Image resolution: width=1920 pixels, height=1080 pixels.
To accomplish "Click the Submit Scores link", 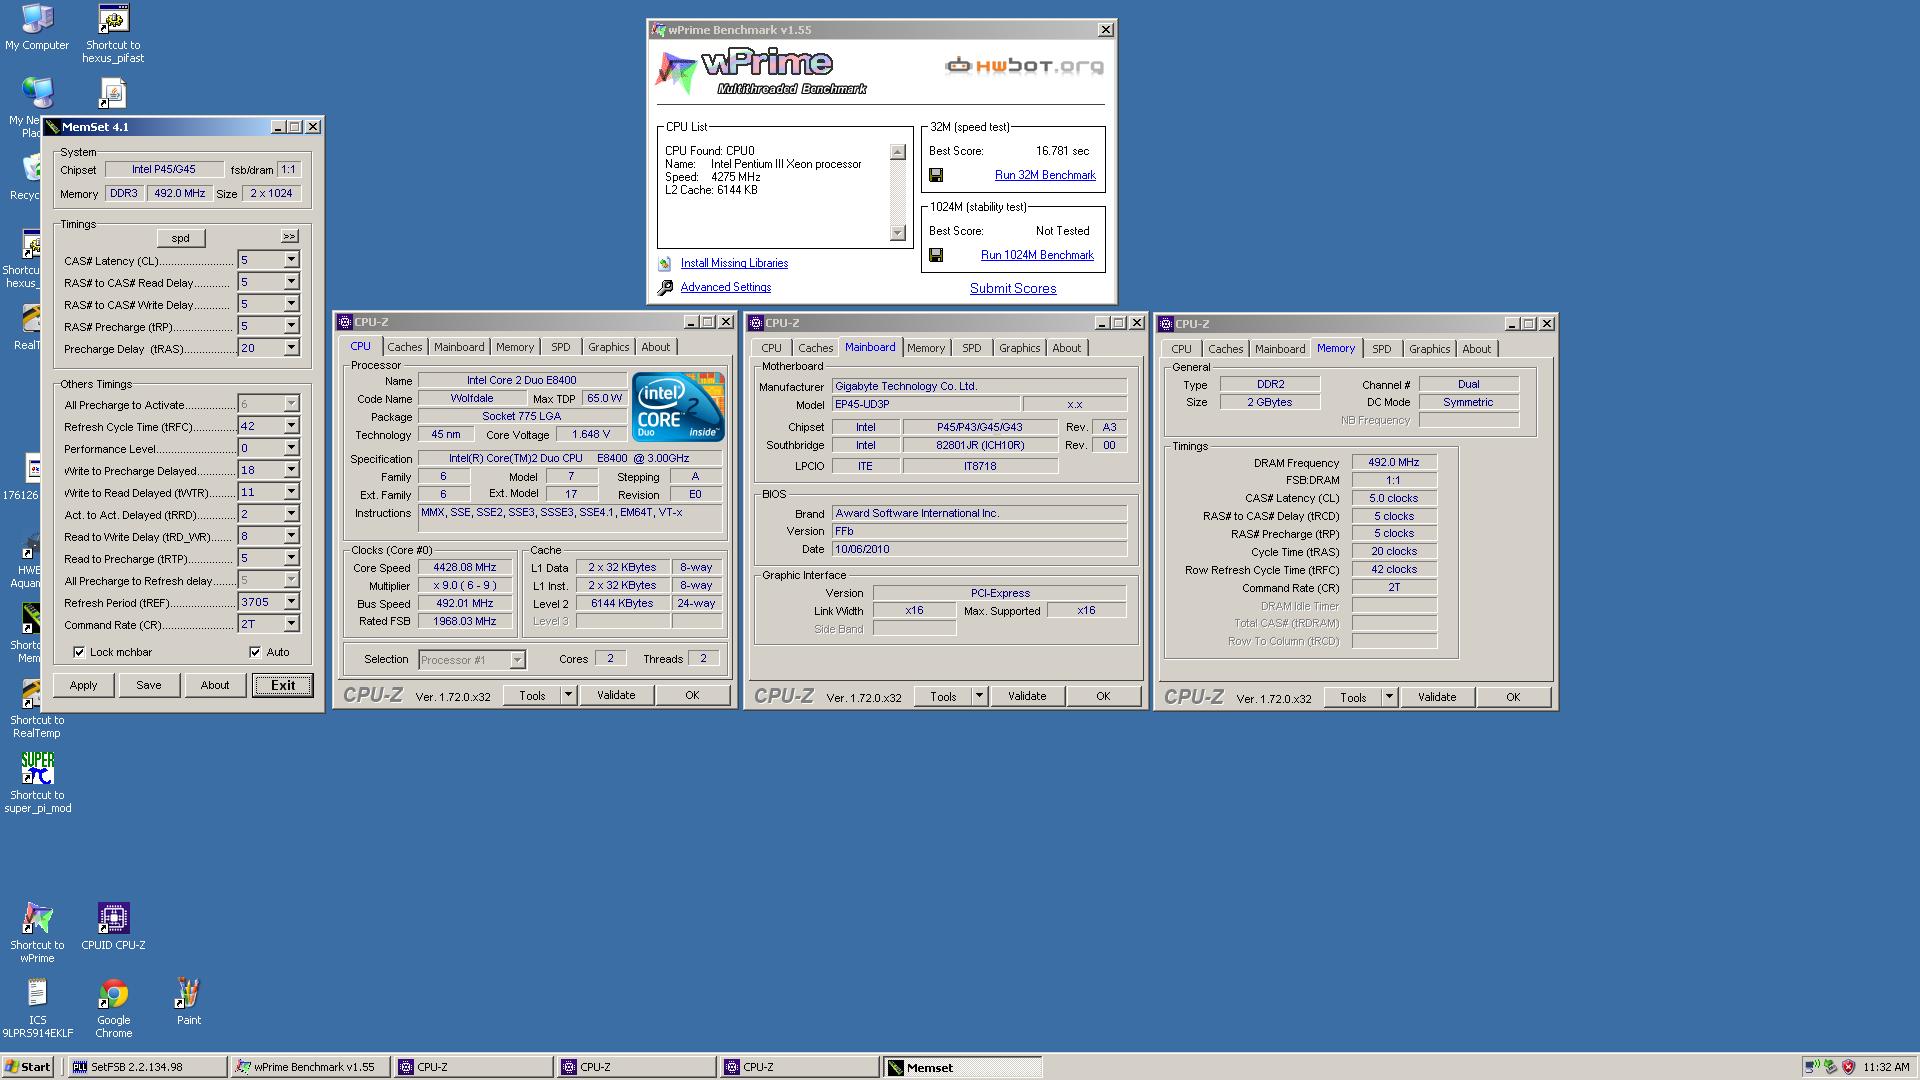I will coord(1013,288).
